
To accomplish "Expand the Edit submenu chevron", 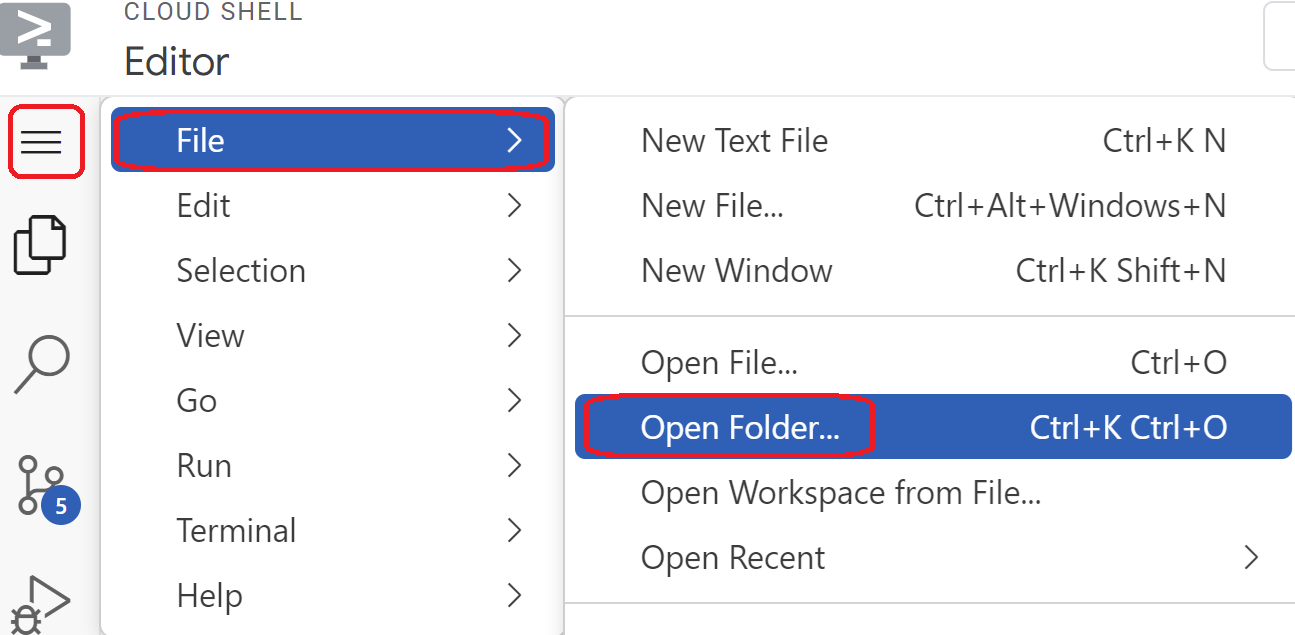I will pyautogui.click(x=515, y=206).
